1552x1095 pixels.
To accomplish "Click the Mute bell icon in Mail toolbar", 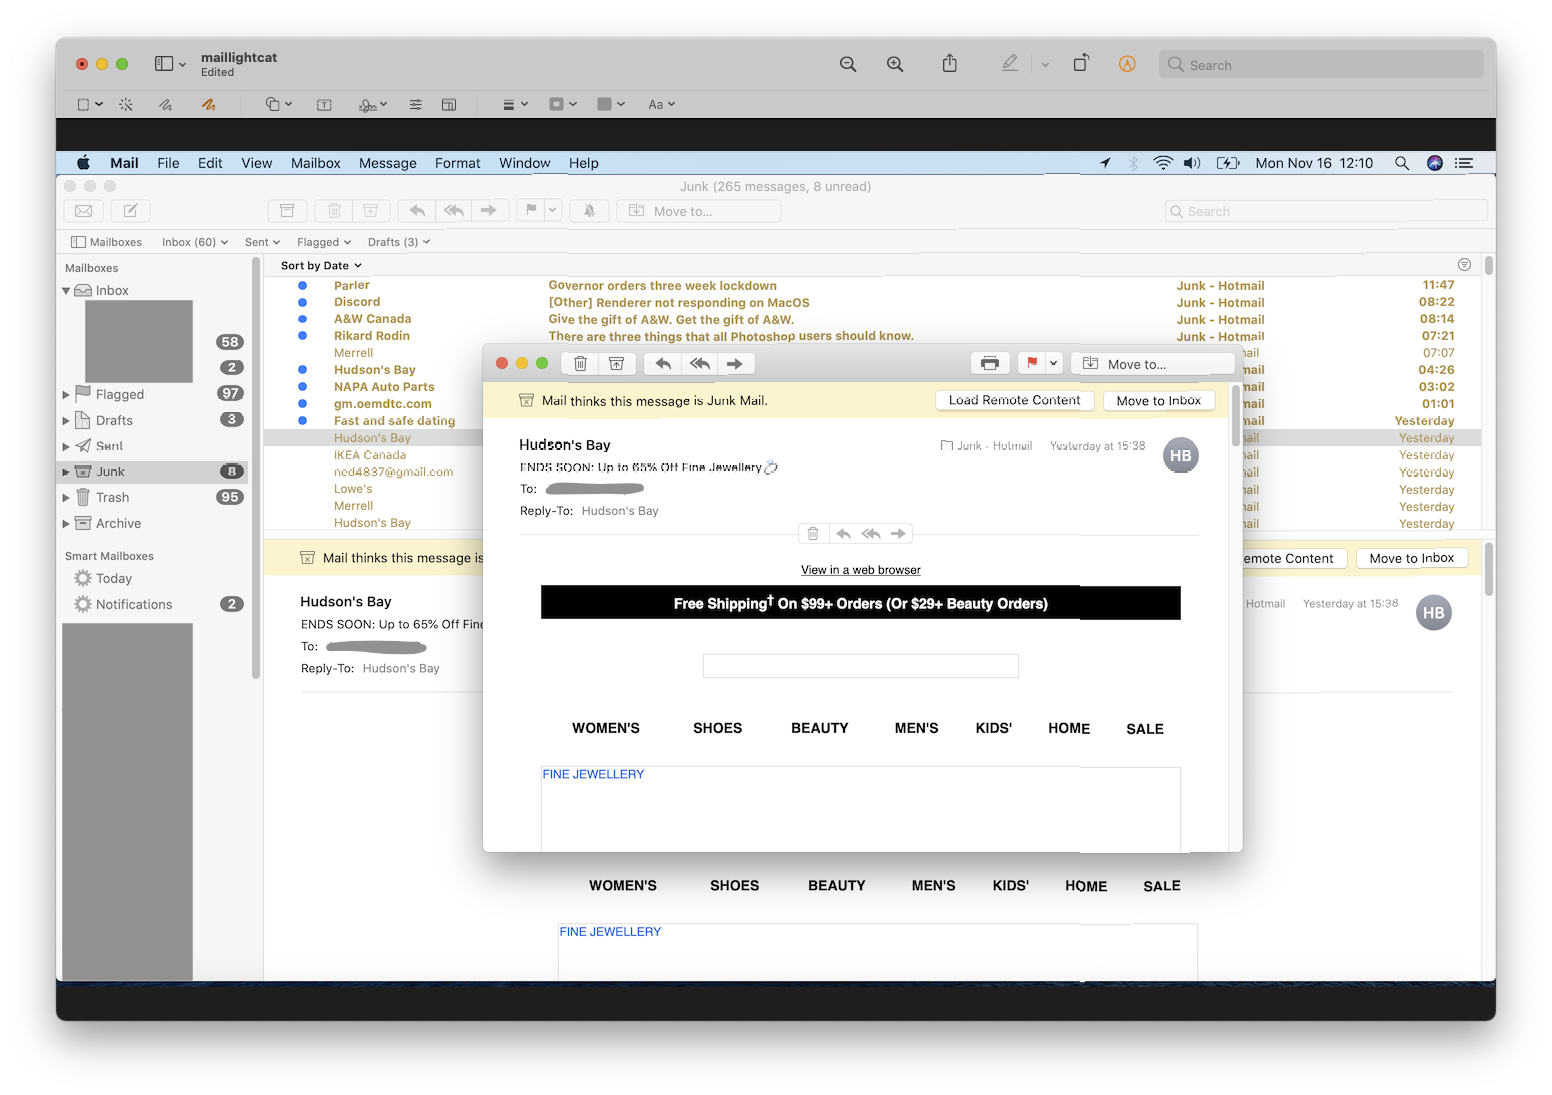I will click(x=589, y=211).
